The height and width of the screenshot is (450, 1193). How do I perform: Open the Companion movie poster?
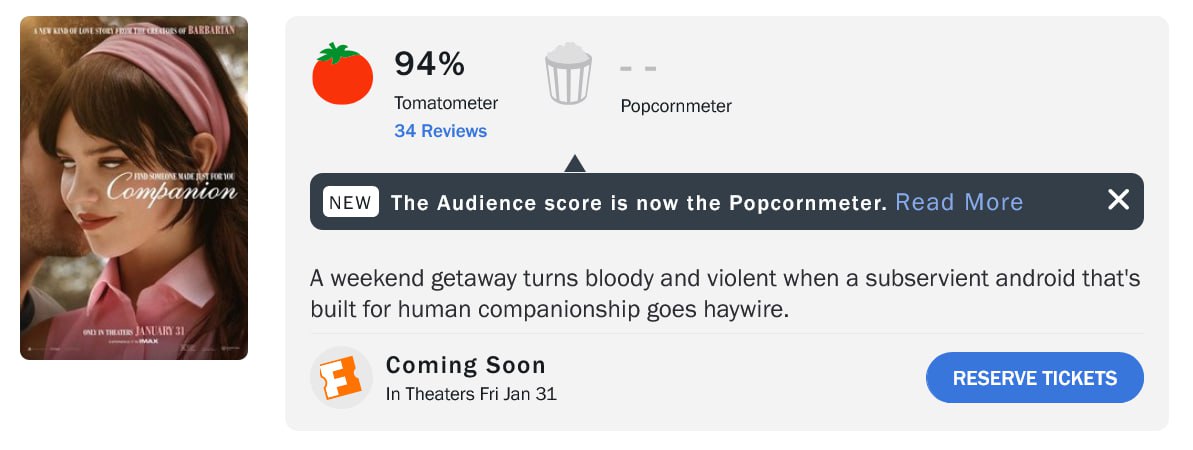(x=134, y=188)
